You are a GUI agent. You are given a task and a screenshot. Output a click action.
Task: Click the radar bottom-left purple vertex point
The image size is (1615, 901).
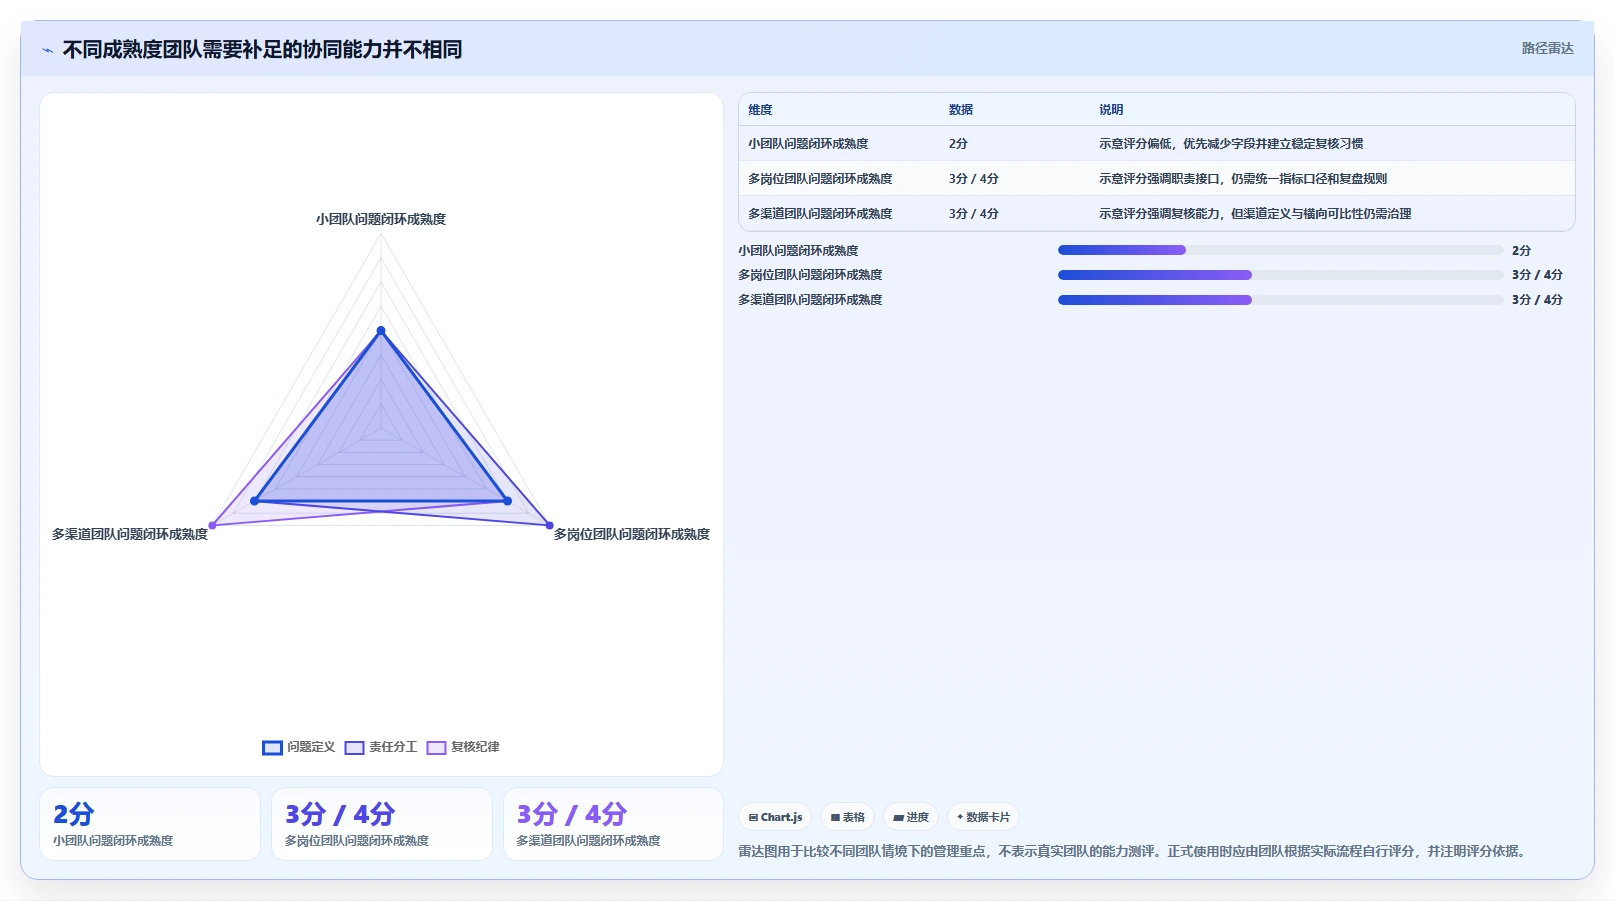click(212, 525)
